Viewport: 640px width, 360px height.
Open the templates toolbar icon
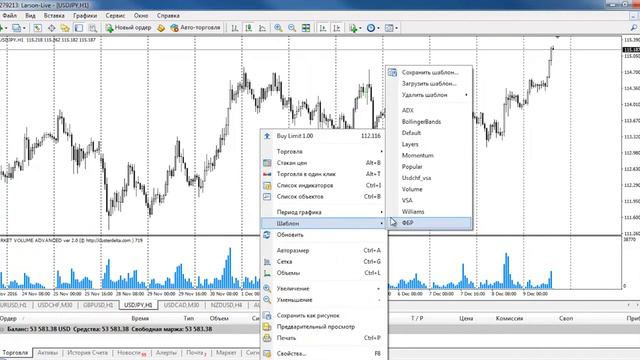pyautogui.click(x=389, y=28)
